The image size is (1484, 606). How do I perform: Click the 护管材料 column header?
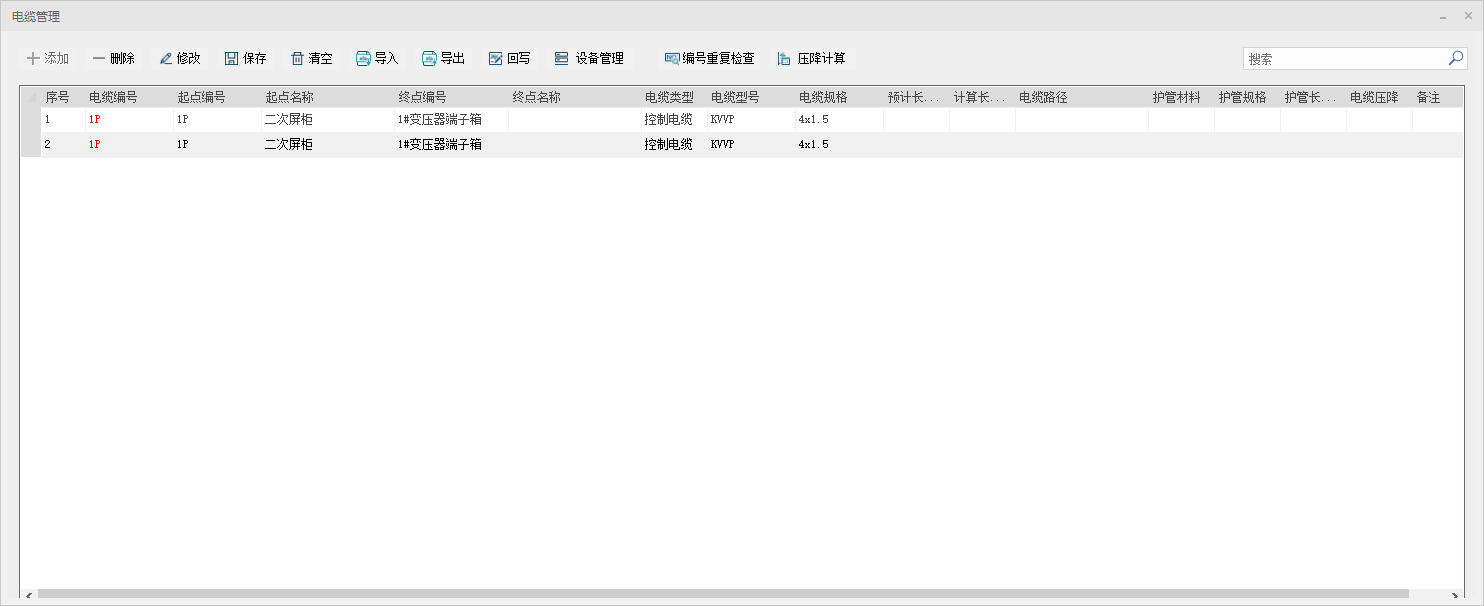tap(1176, 97)
